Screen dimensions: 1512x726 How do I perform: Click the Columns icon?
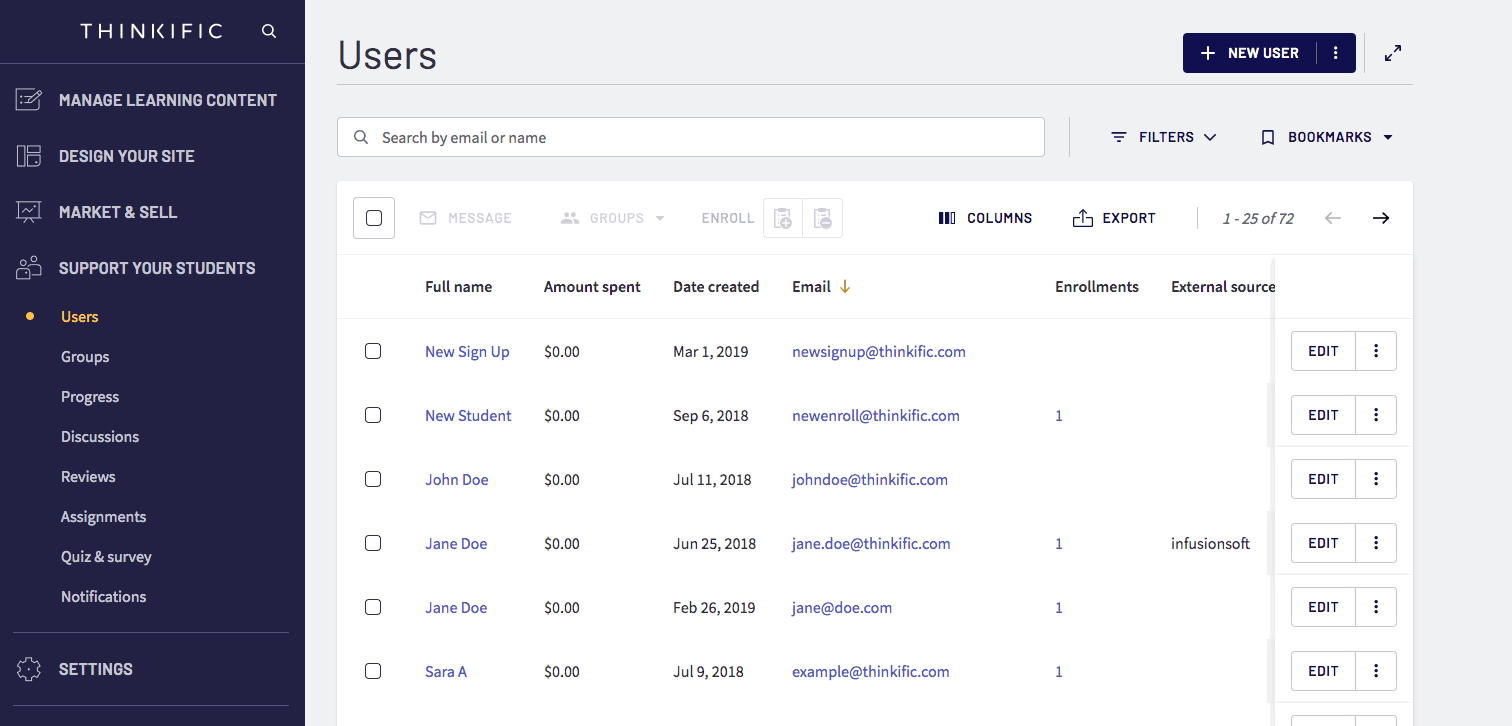click(x=947, y=218)
